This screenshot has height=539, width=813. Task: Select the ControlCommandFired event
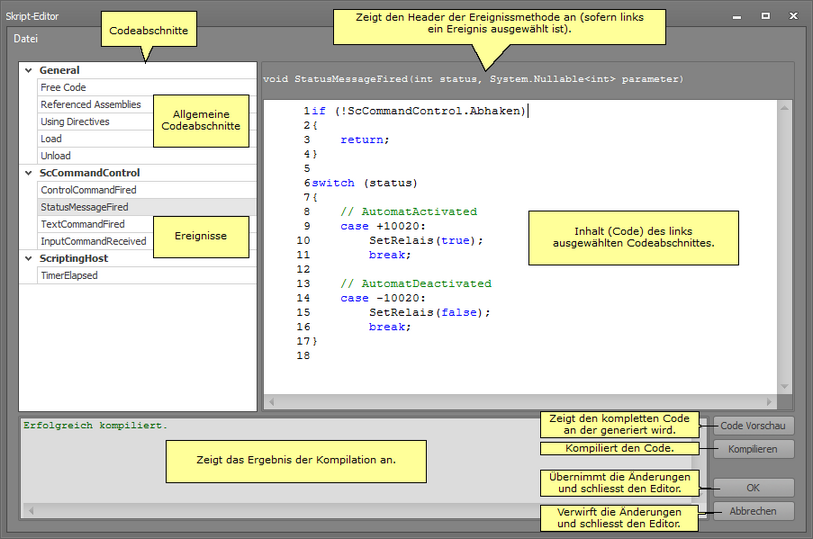click(x=147, y=190)
